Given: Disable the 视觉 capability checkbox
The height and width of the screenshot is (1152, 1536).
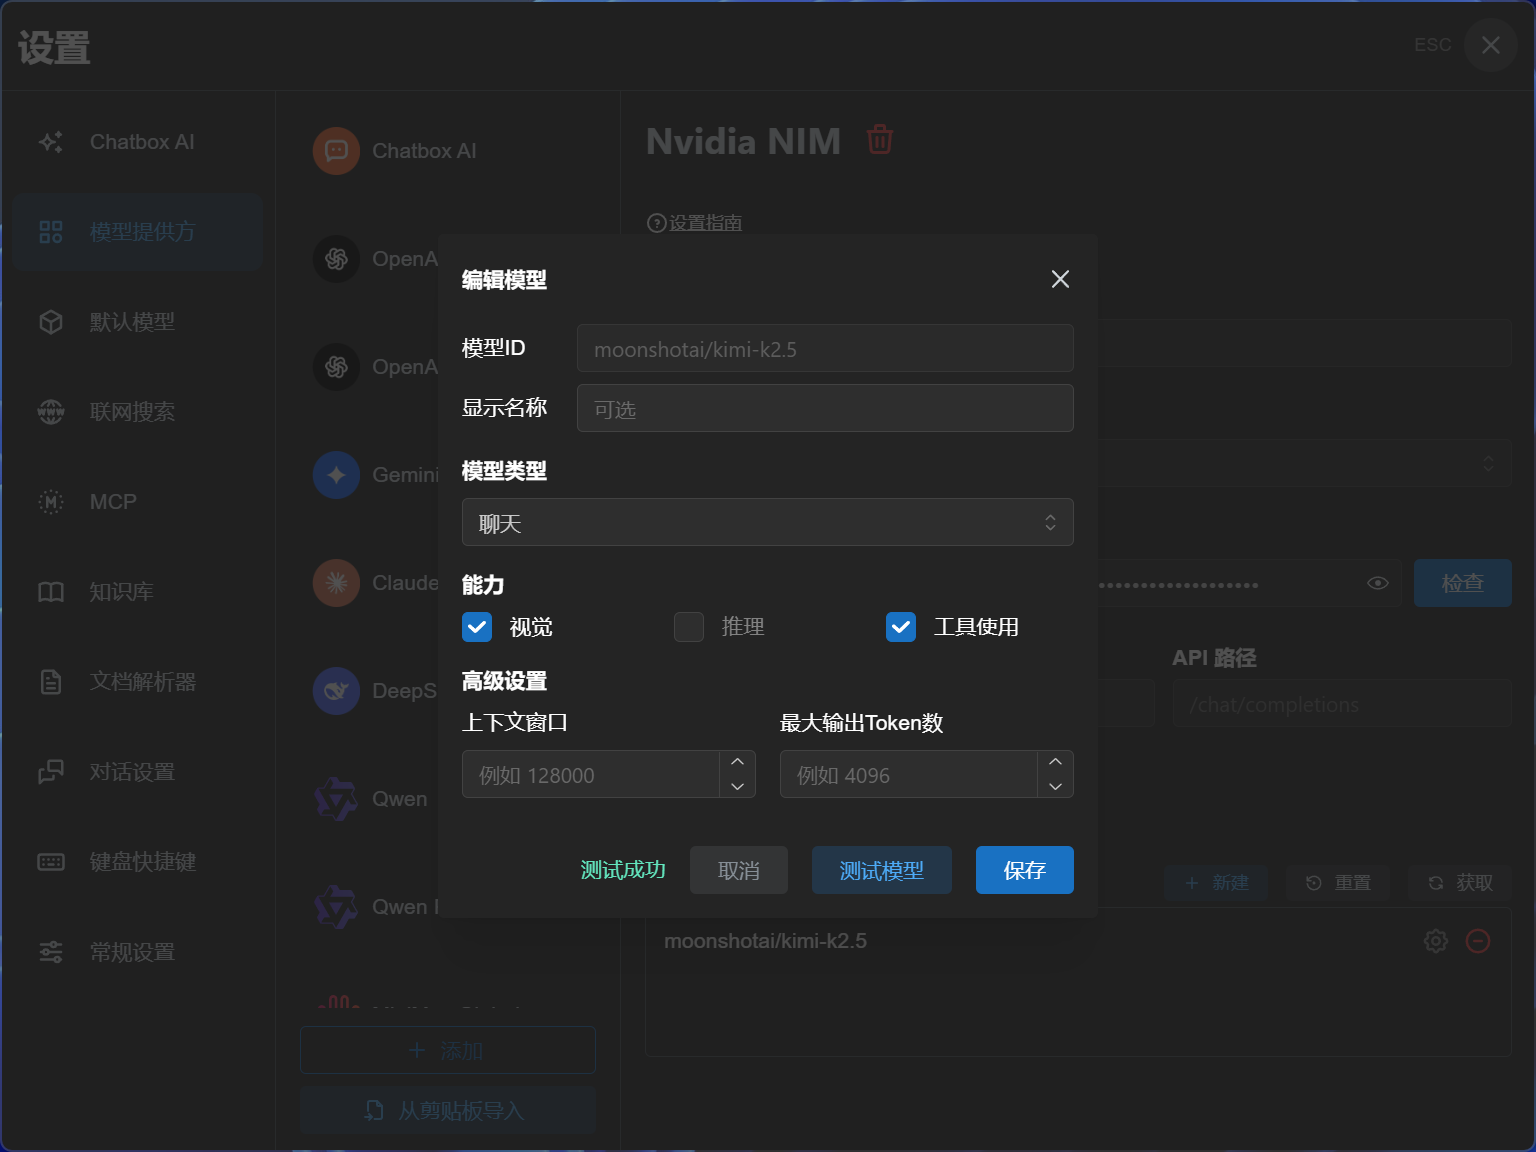Looking at the screenshot, I should tap(477, 627).
